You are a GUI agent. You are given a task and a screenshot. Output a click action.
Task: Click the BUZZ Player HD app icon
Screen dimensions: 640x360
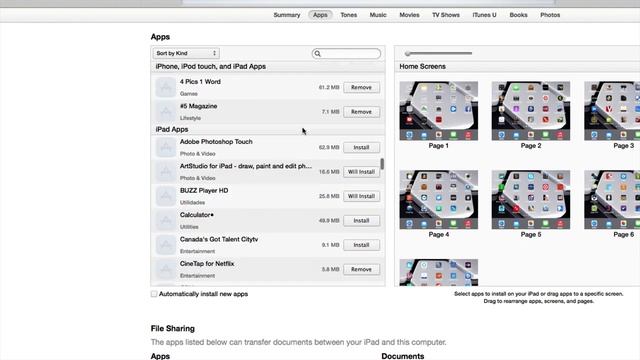click(x=166, y=196)
